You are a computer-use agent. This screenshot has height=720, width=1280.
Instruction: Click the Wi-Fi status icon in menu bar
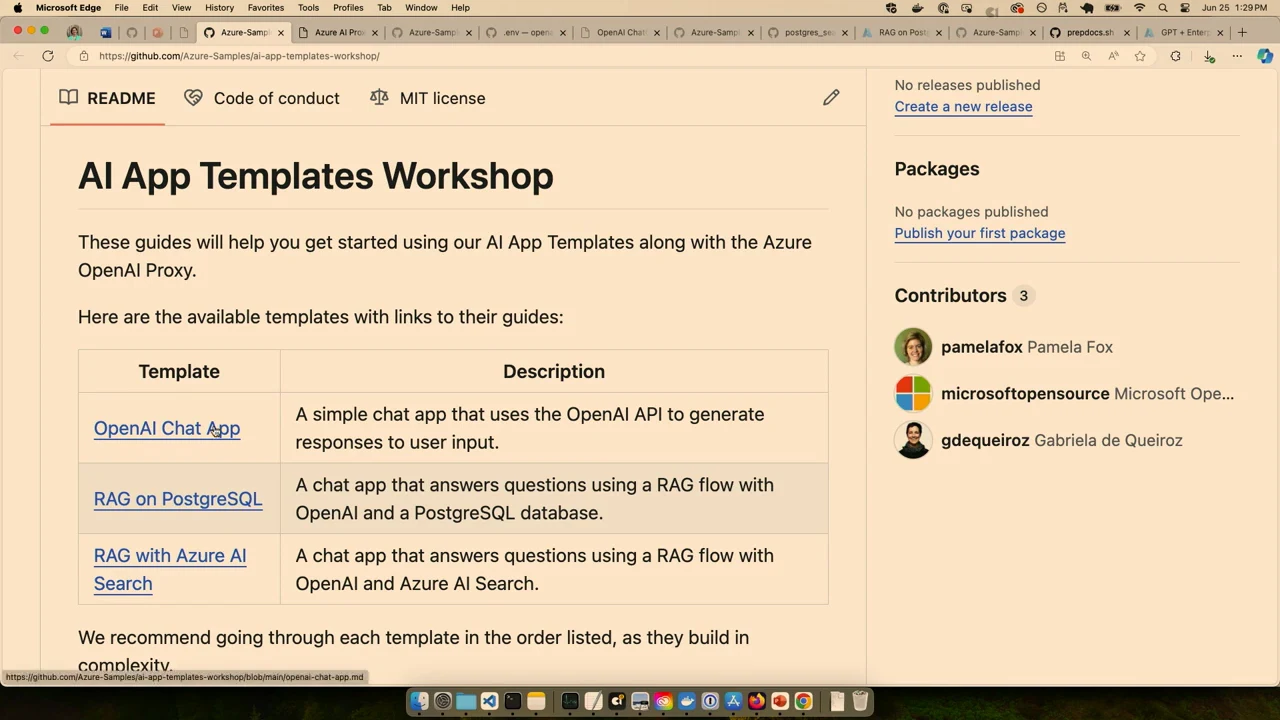[x=1139, y=8]
